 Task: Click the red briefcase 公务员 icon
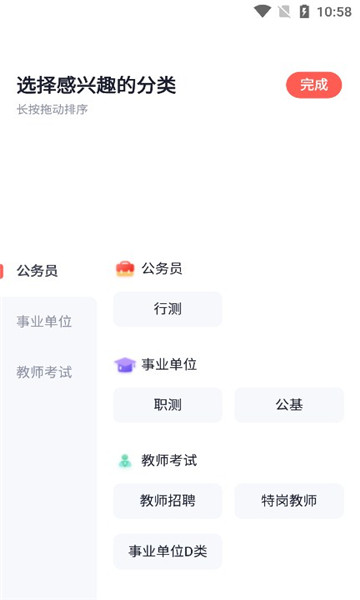[x=125, y=269]
